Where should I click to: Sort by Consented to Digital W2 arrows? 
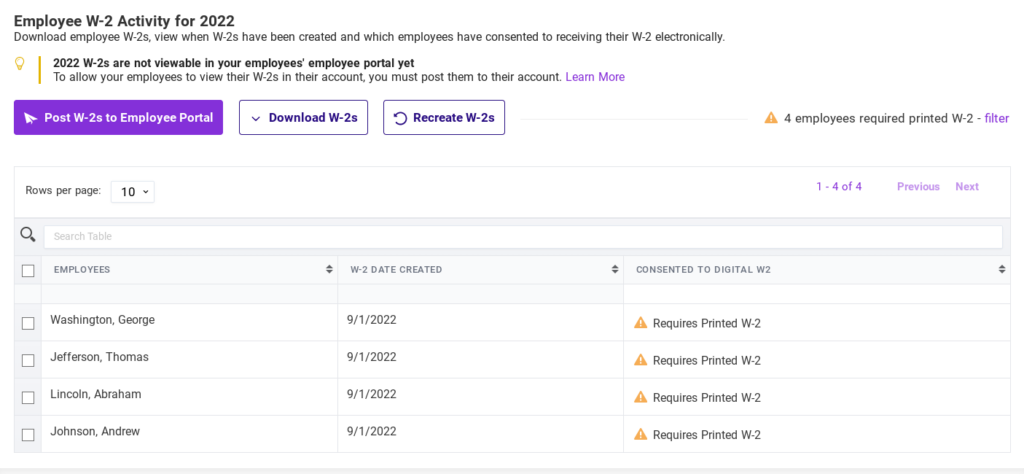1002,270
